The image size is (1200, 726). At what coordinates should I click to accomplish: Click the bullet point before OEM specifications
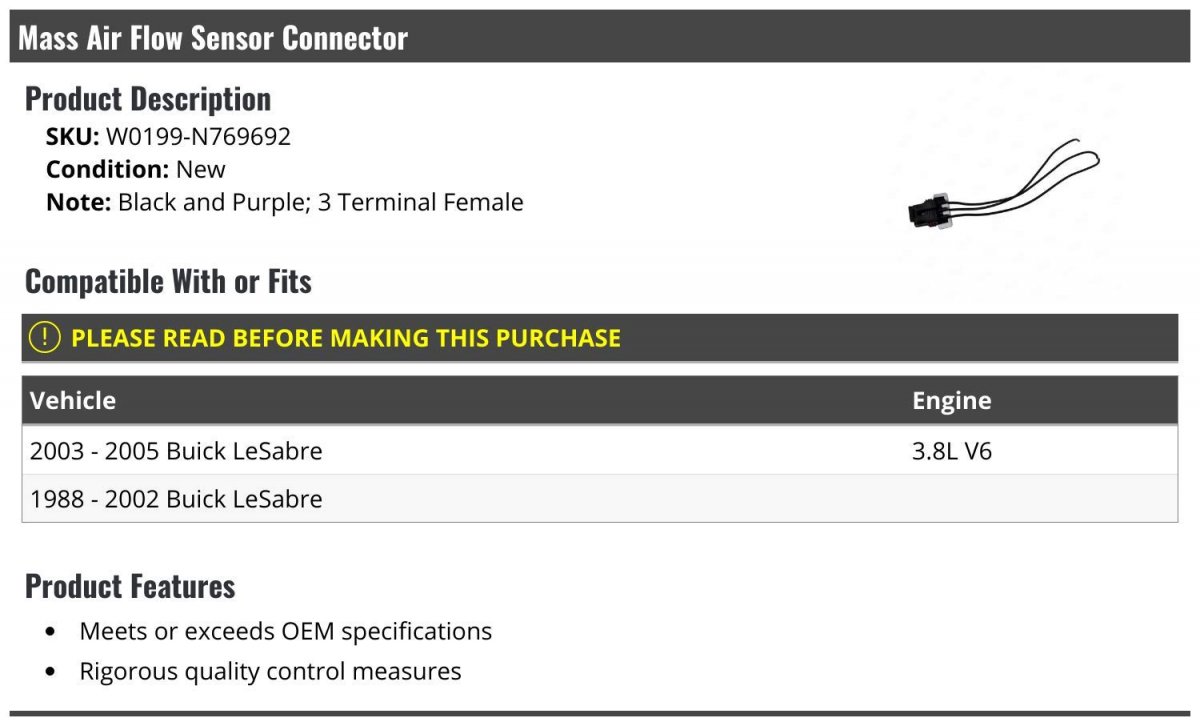click(x=51, y=632)
